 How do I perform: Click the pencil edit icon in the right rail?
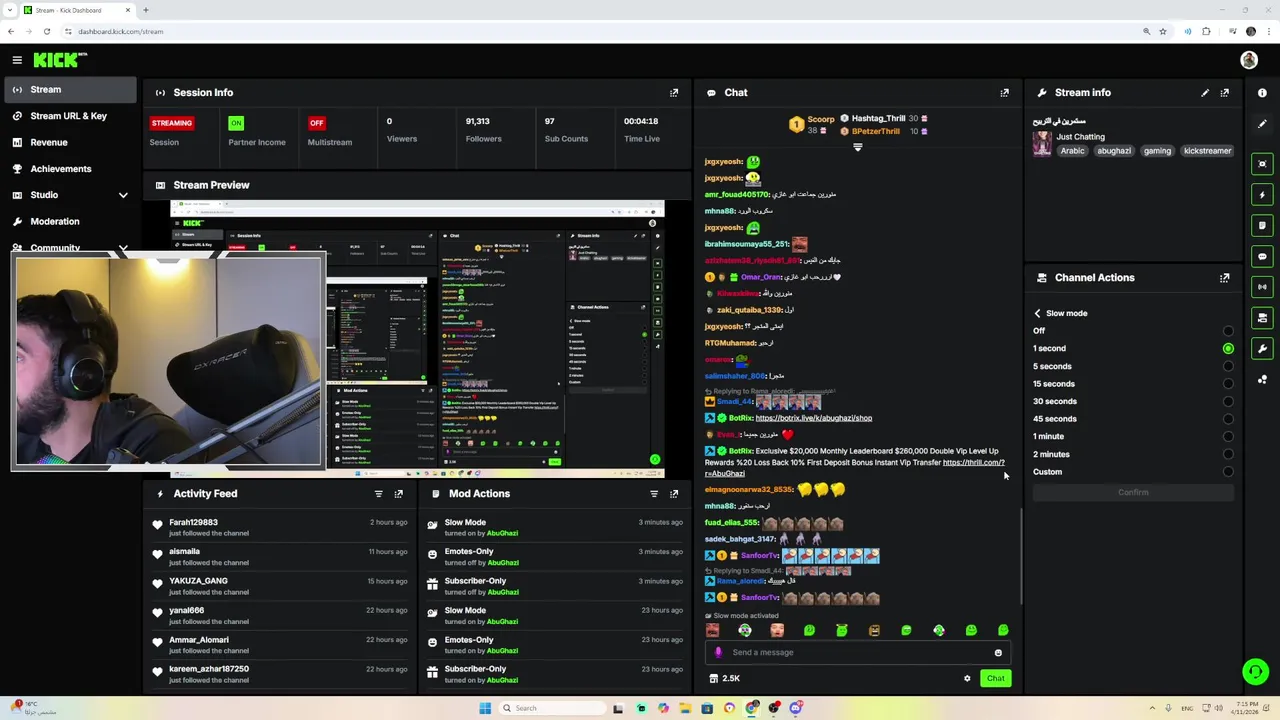click(1262, 124)
